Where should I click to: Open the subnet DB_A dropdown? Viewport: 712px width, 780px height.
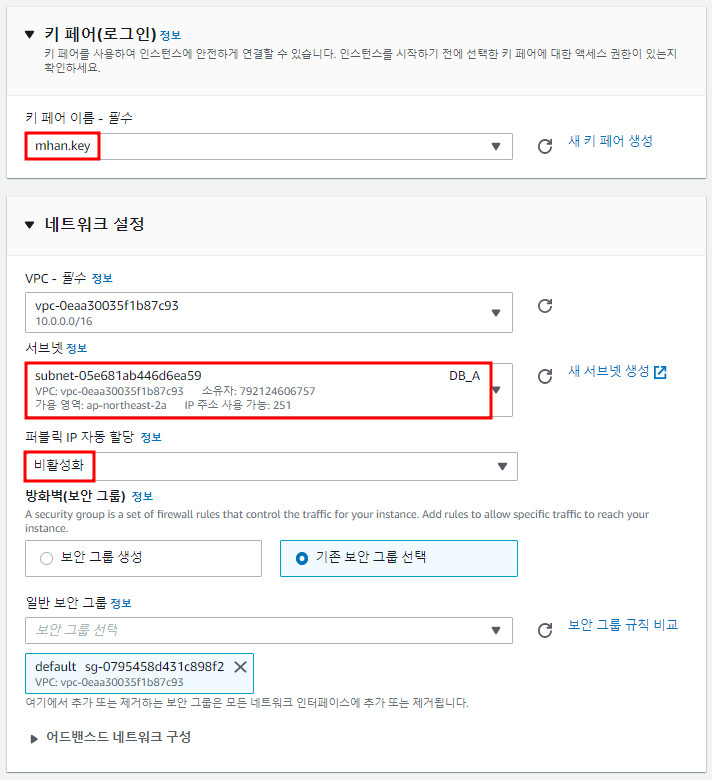[x=269, y=390]
